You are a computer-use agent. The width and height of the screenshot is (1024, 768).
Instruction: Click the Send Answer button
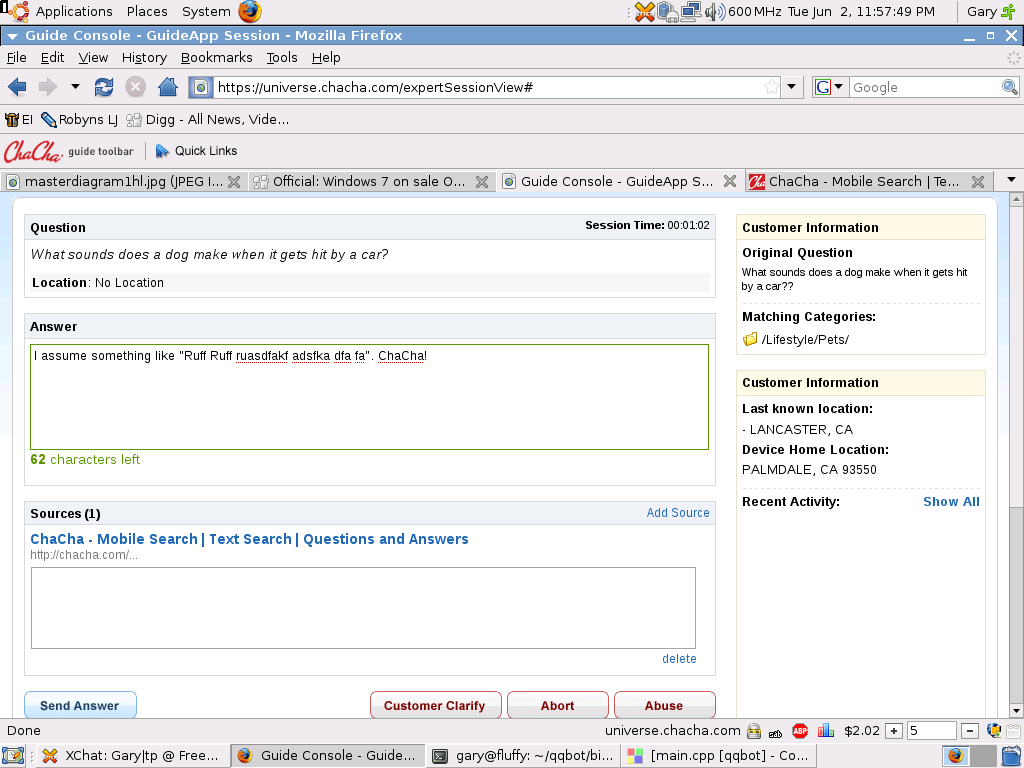[x=80, y=705]
